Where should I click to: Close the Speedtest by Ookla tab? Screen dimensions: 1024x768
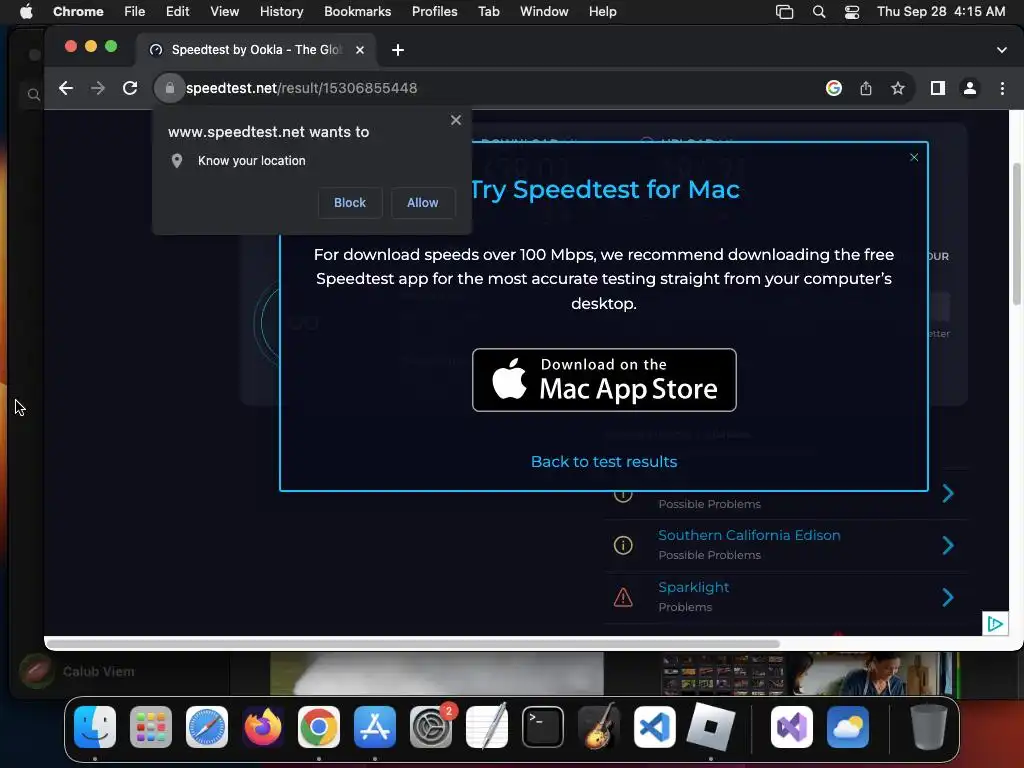coord(360,50)
